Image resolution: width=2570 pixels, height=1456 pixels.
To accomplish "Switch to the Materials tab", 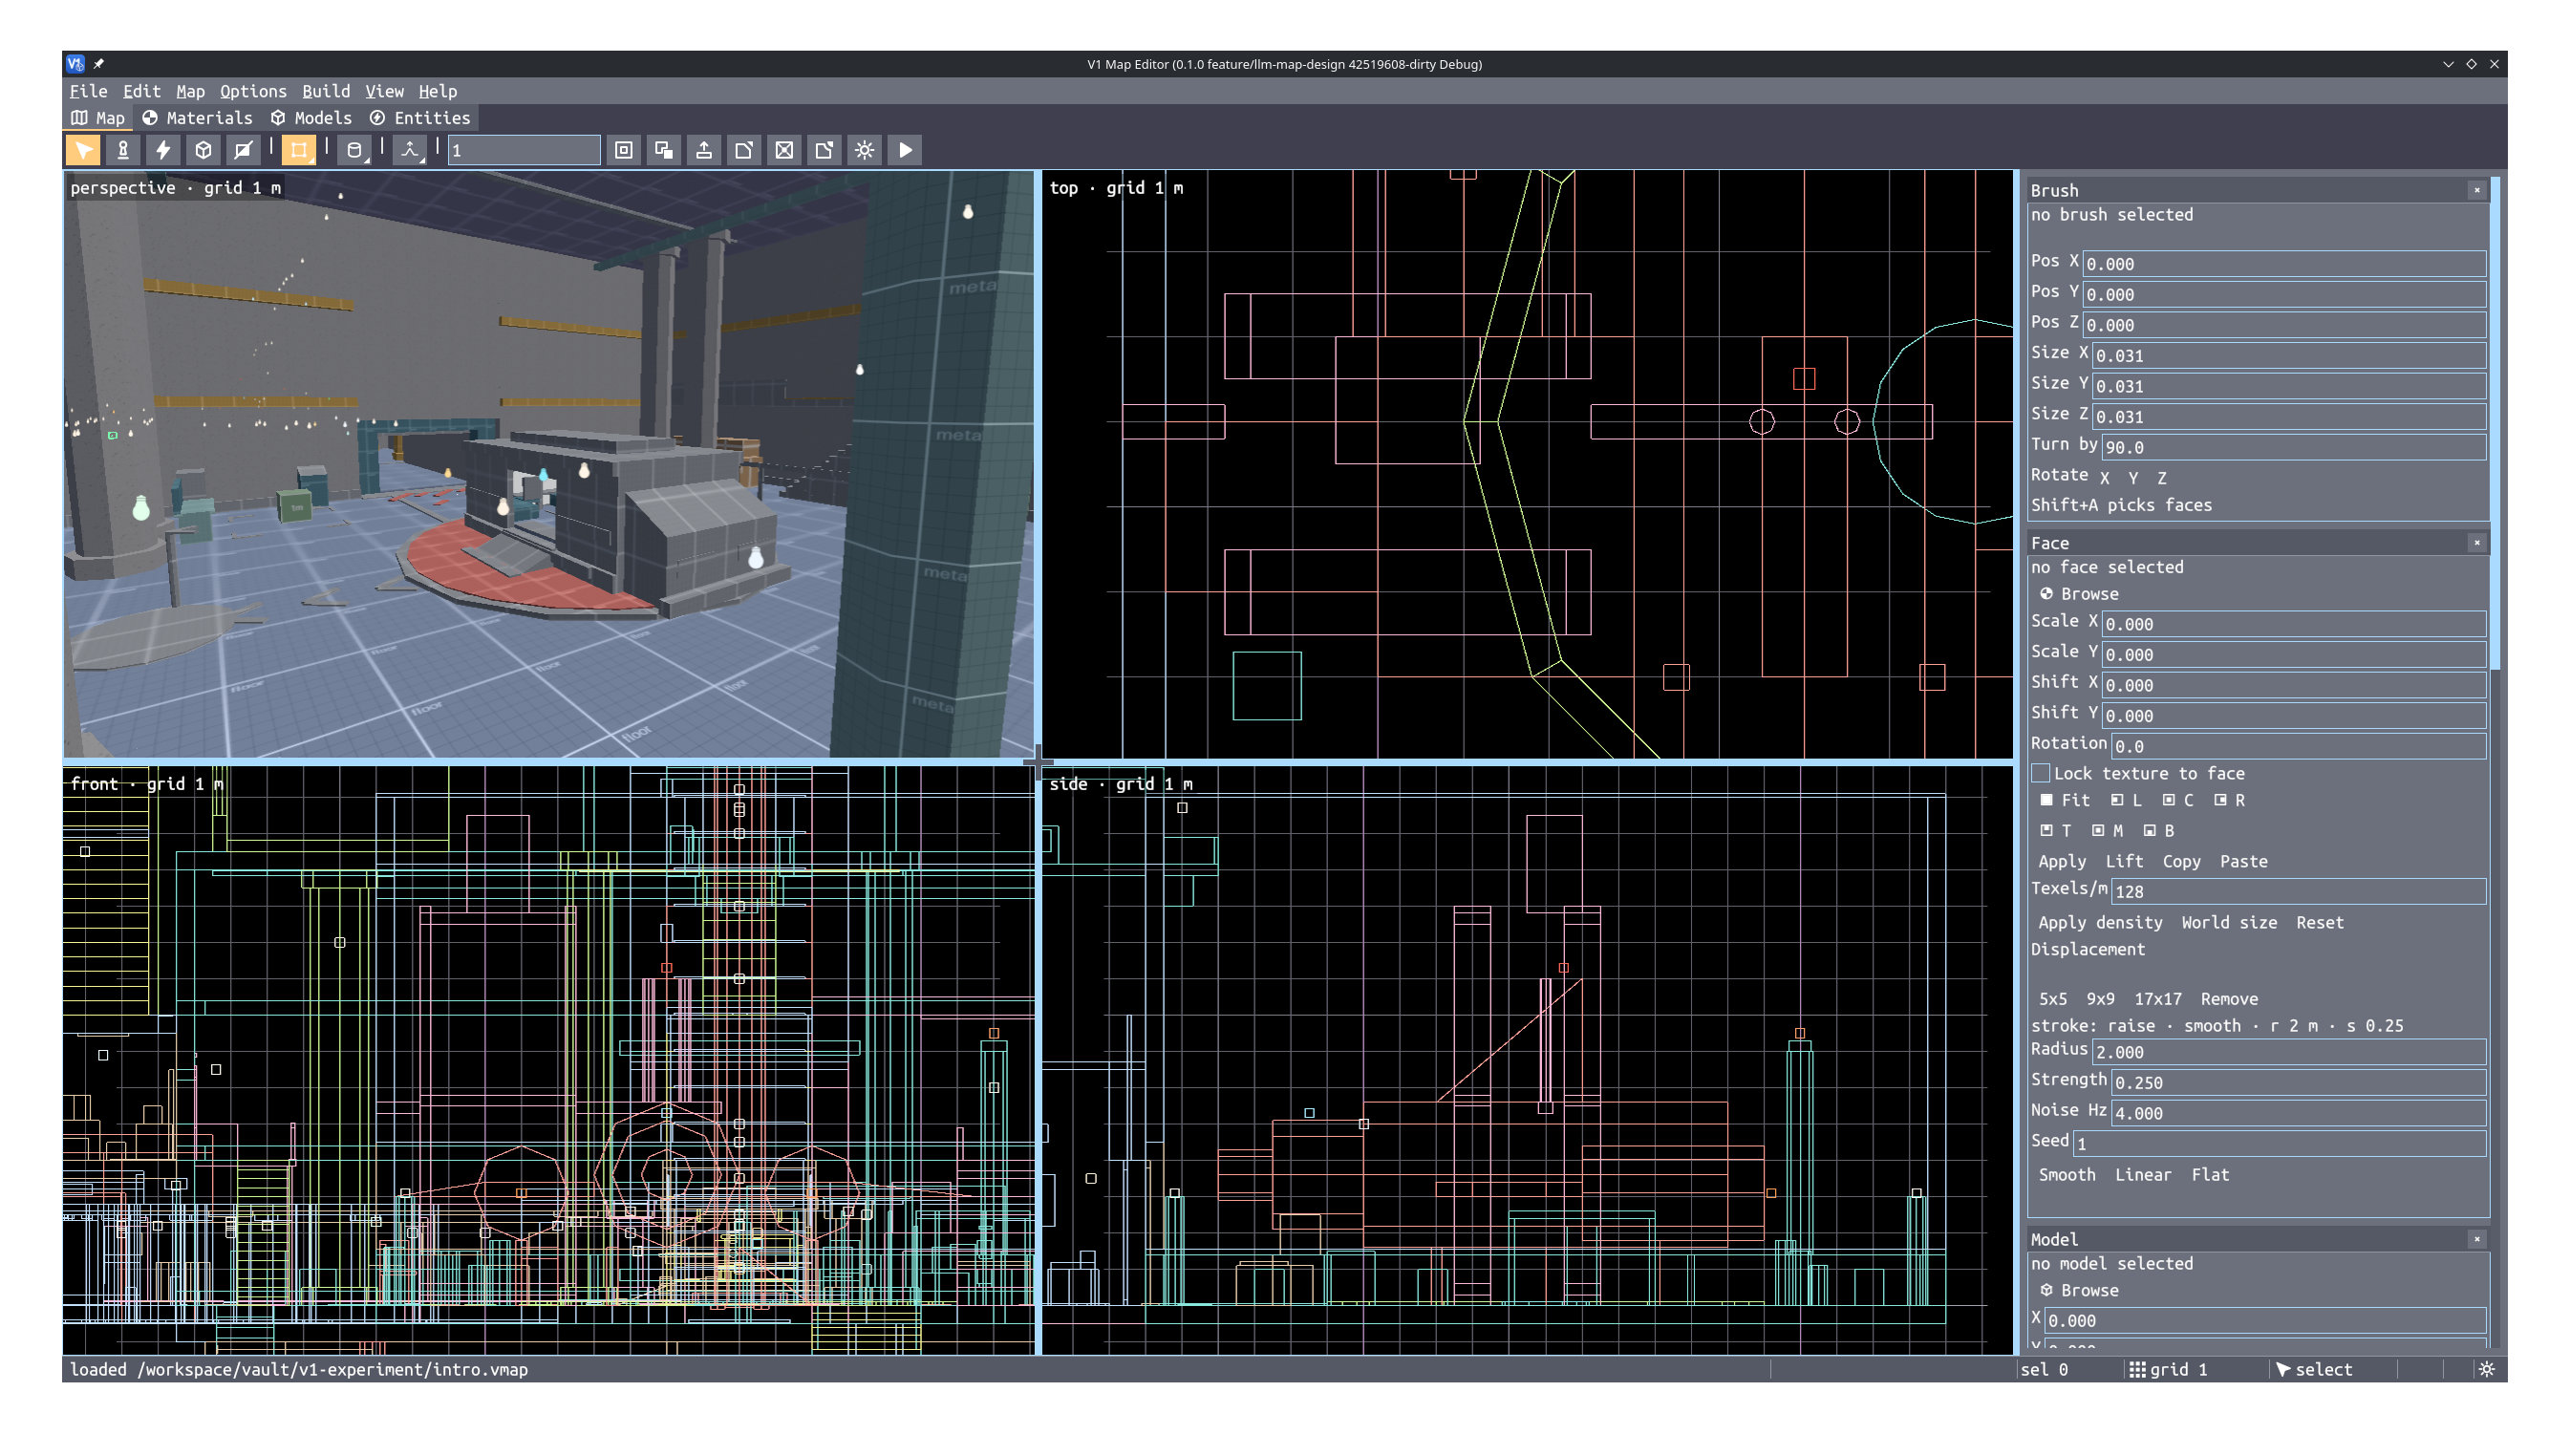I will (x=197, y=118).
